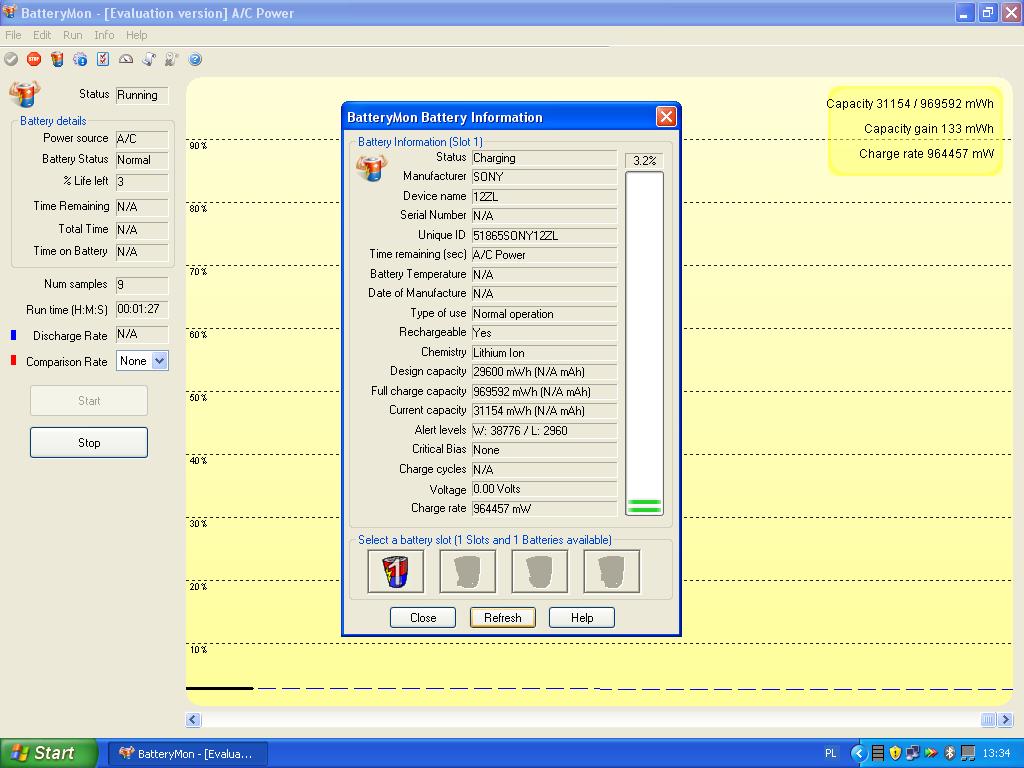Viewport: 1024px width, 768px height.
Task: Click the blue Discharge Rate color marker
Action: [x=13, y=335]
